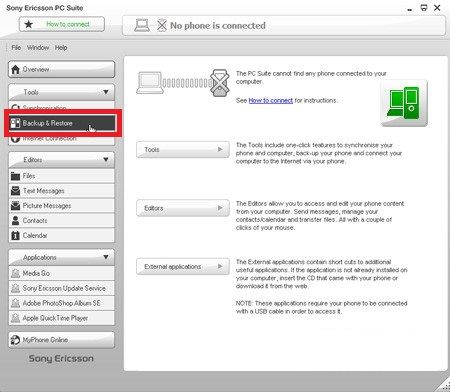
Task: Launch Adobe PhotoShop Album SE icon
Action: 15,303
